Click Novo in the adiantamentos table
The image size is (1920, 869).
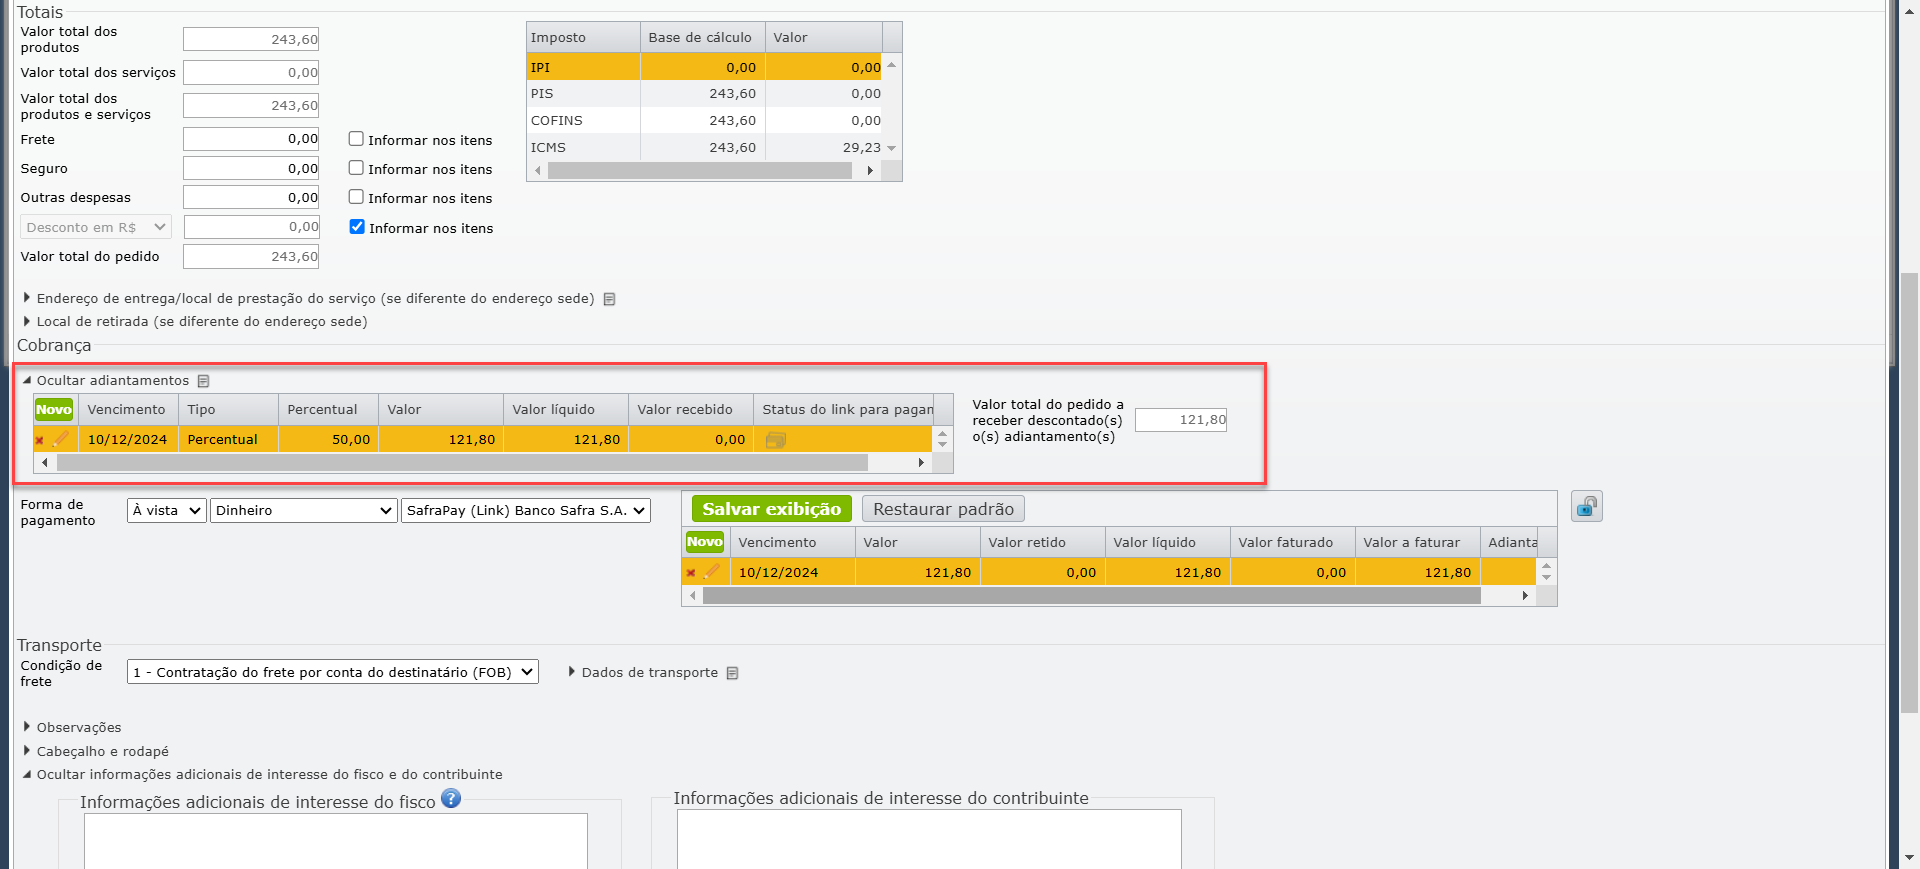(54, 409)
